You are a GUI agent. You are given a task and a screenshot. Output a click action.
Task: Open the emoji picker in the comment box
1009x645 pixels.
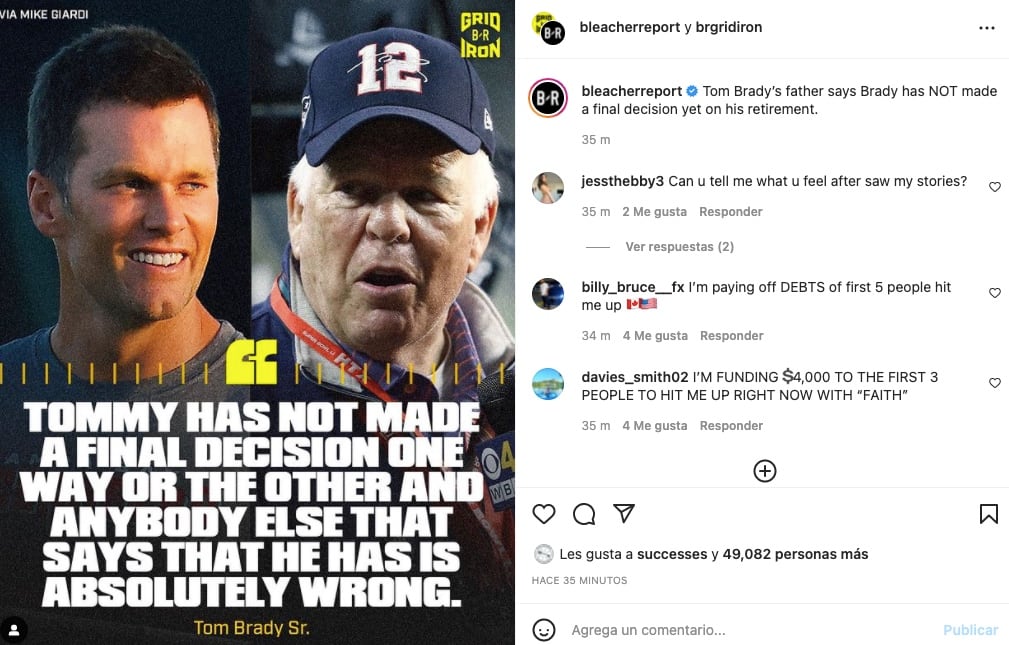coord(543,630)
